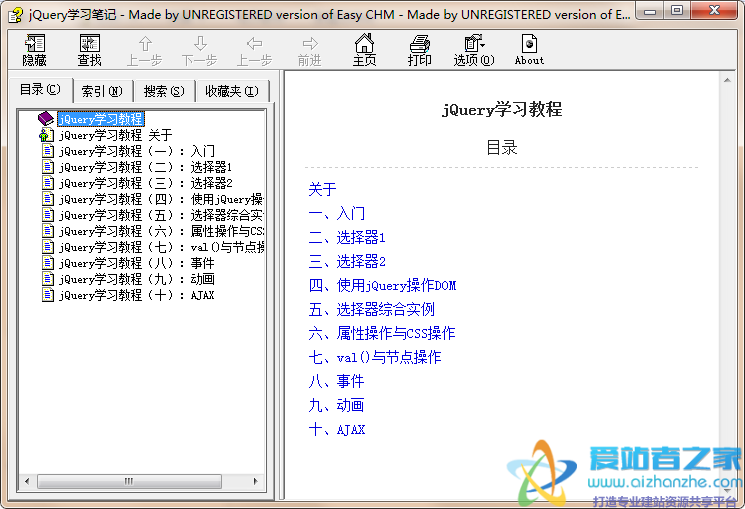Click page icon of （六）：属性操作 row

click(x=48, y=231)
